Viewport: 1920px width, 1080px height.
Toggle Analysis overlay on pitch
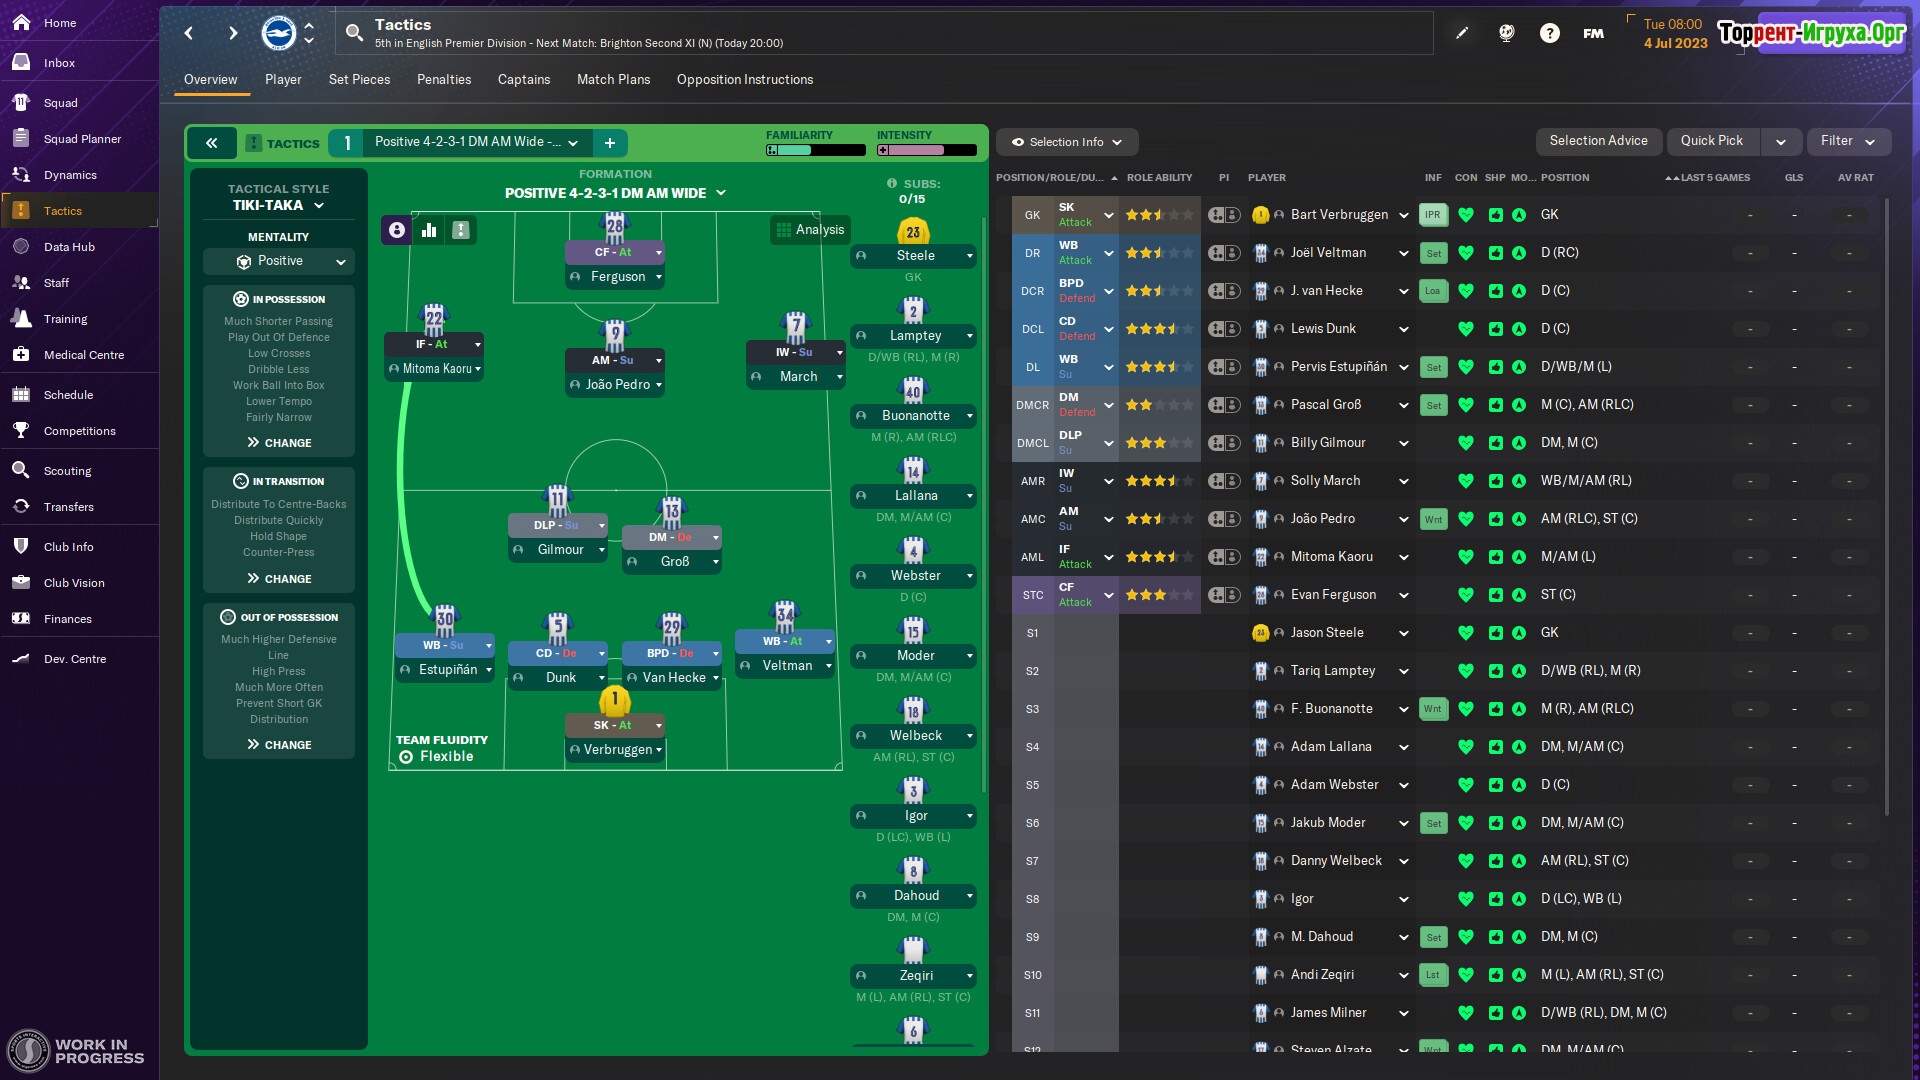[810, 230]
